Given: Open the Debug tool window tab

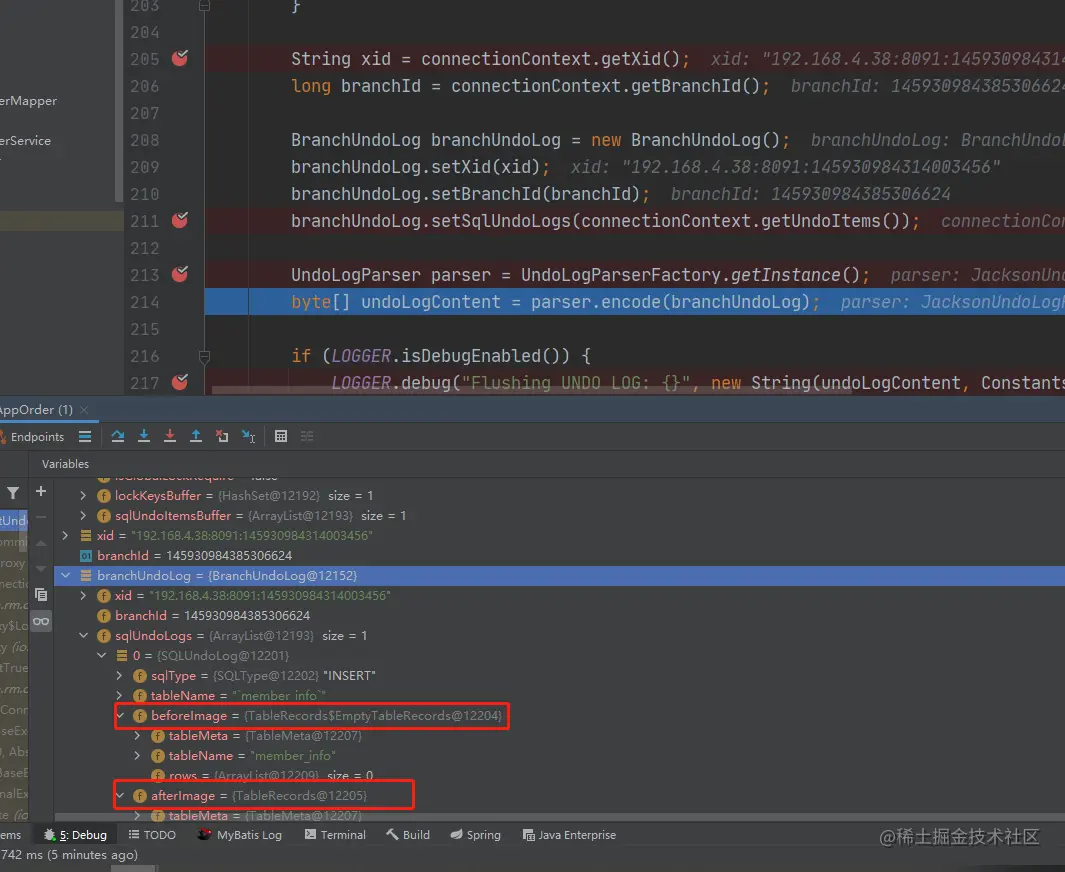Looking at the screenshot, I should (75, 835).
